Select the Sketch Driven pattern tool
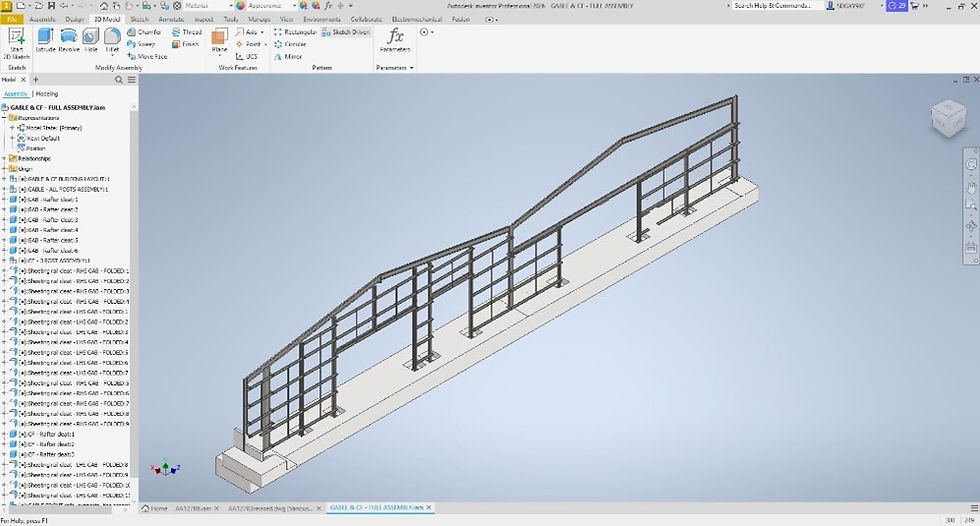The width and height of the screenshot is (980, 526). click(346, 32)
